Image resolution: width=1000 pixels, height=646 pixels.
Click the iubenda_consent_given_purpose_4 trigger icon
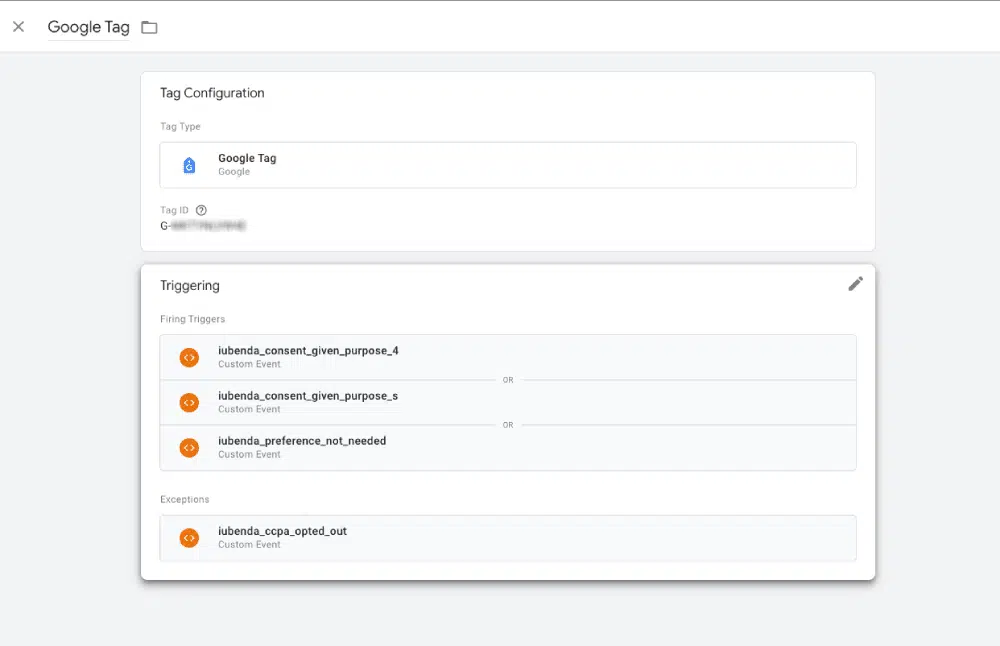pos(189,357)
